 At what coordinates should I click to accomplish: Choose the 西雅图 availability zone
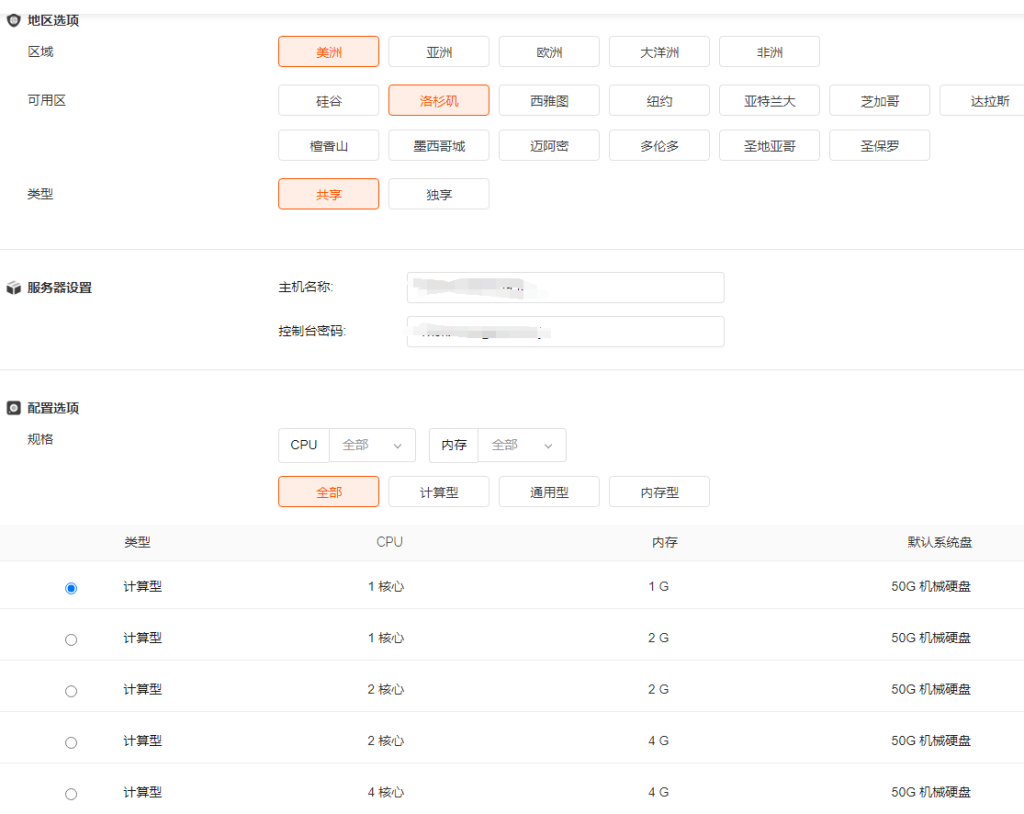click(x=549, y=101)
